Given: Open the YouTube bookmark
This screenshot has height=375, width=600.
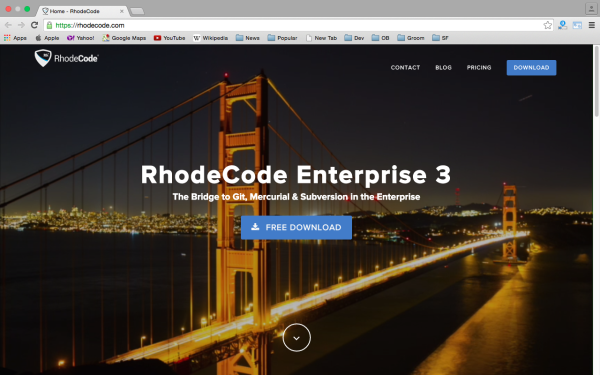Looking at the screenshot, I should point(170,38).
